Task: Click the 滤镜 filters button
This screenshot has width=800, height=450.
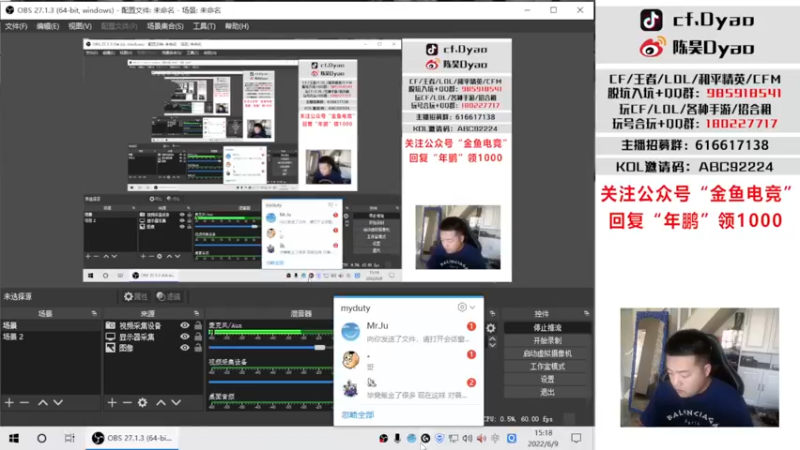Action: (x=168, y=296)
